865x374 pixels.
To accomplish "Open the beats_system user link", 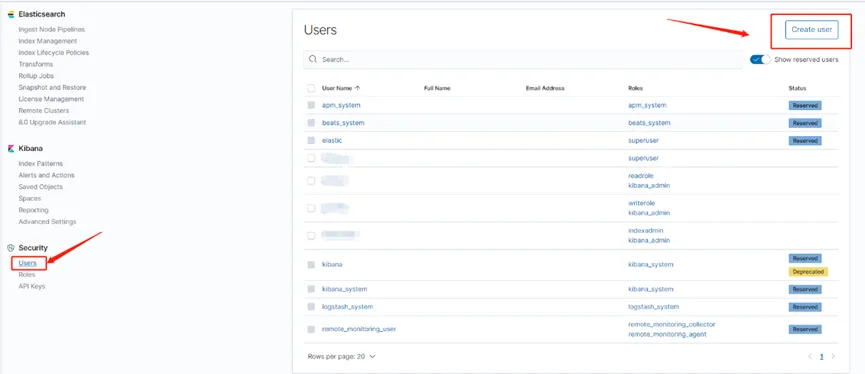I will tap(343, 122).
